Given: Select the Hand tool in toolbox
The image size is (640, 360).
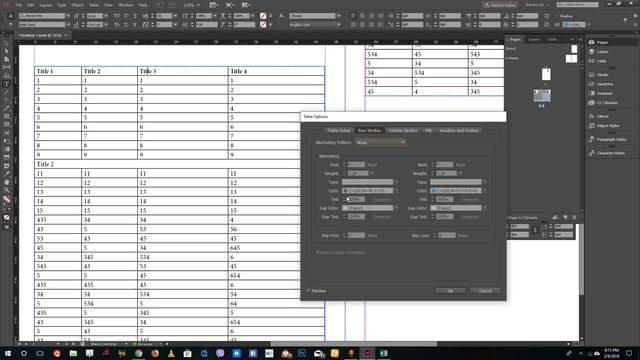Looking at the screenshot, I should point(7,182).
